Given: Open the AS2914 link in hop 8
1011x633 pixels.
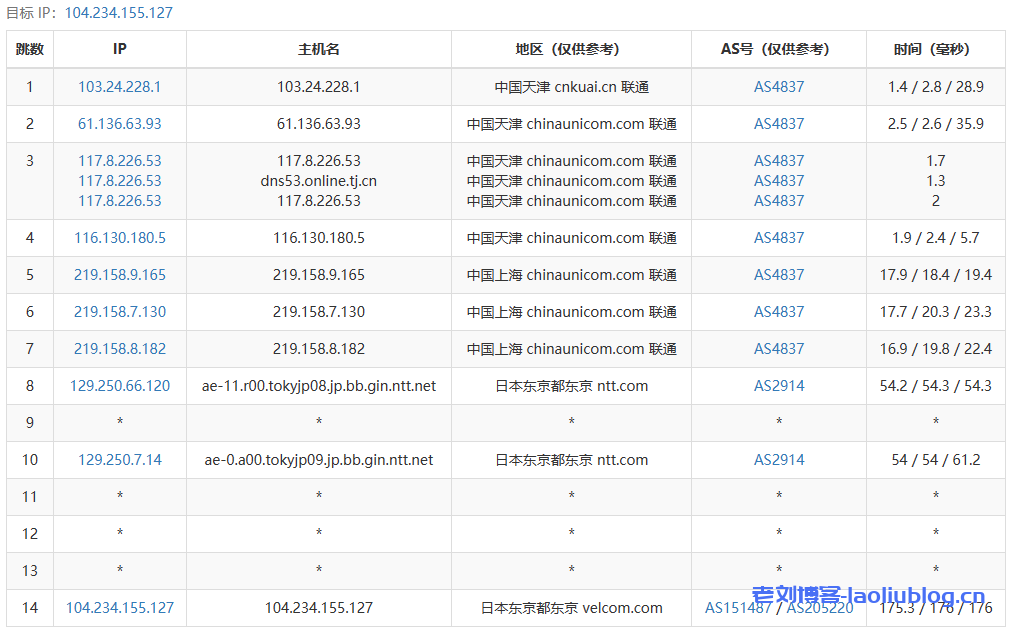Looking at the screenshot, I should pos(780,386).
